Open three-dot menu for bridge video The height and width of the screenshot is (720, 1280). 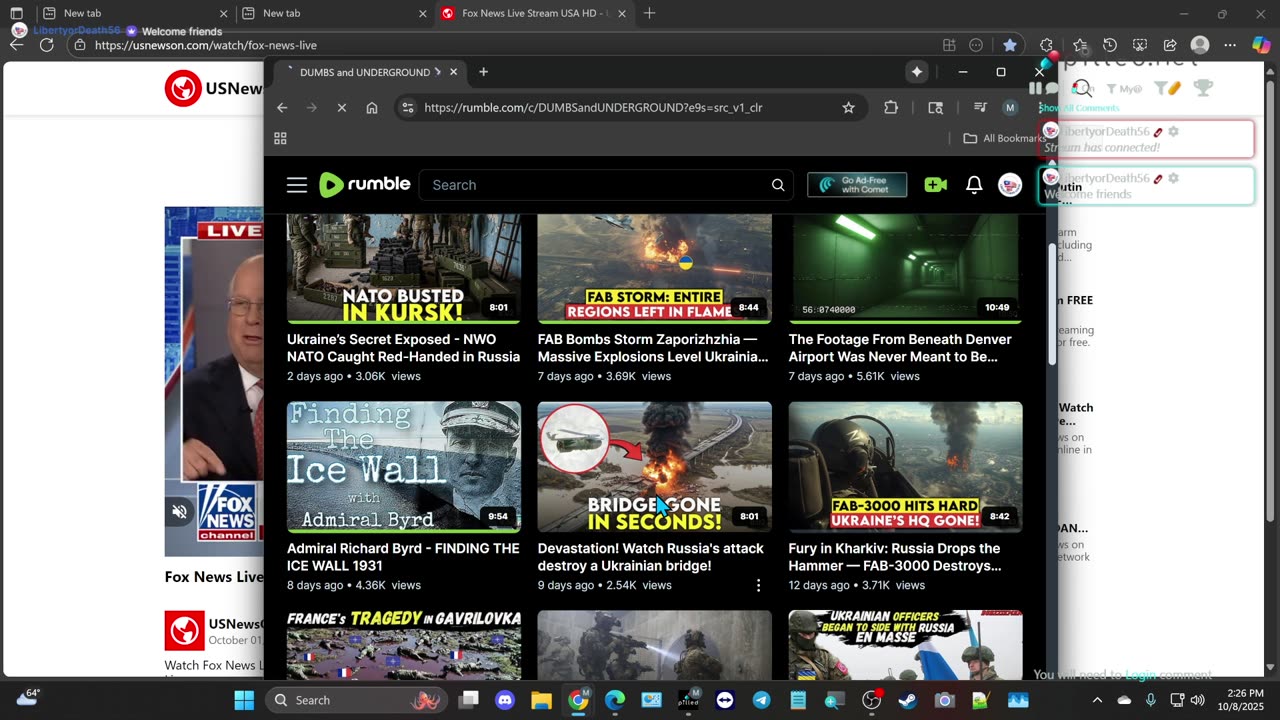tap(757, 585)
